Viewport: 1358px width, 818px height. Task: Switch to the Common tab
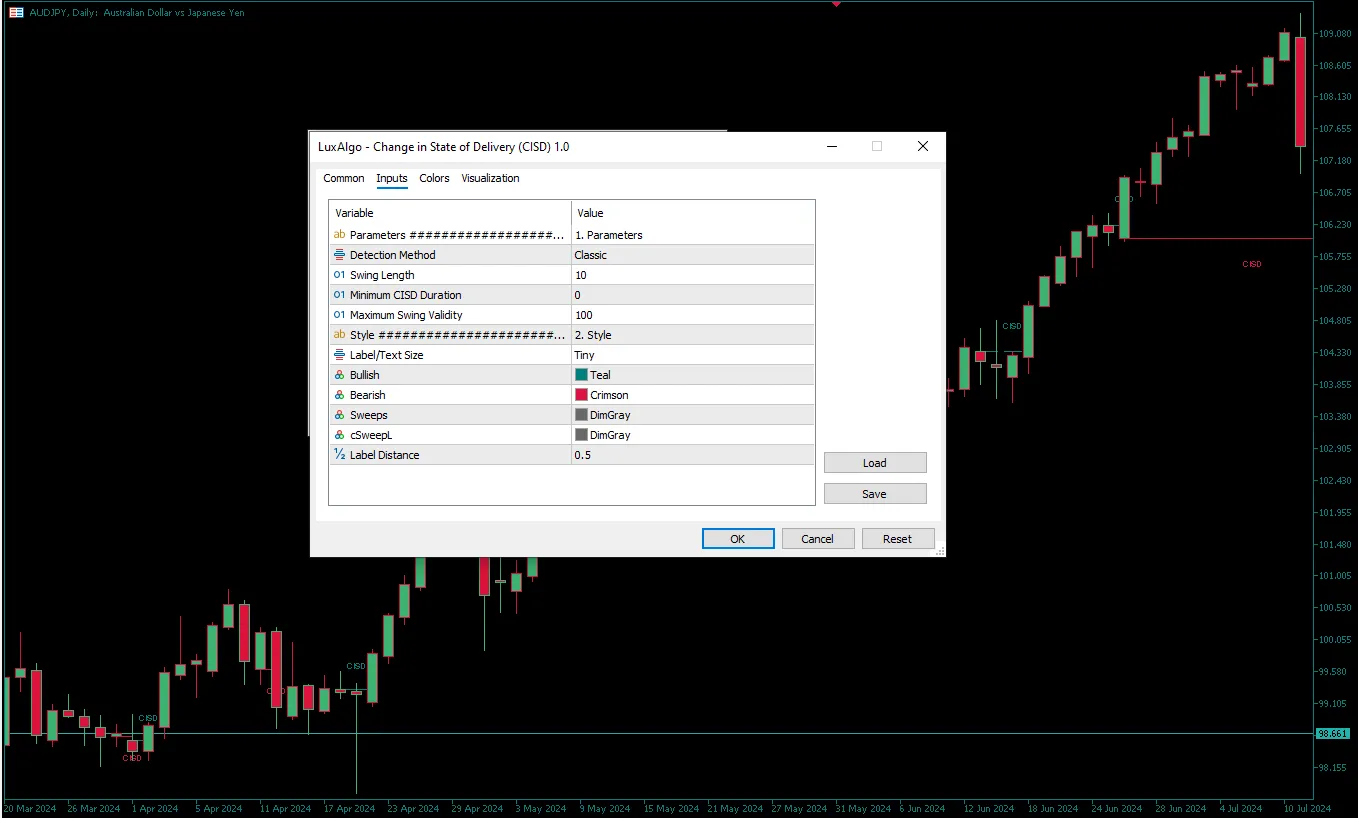point(344,178)
